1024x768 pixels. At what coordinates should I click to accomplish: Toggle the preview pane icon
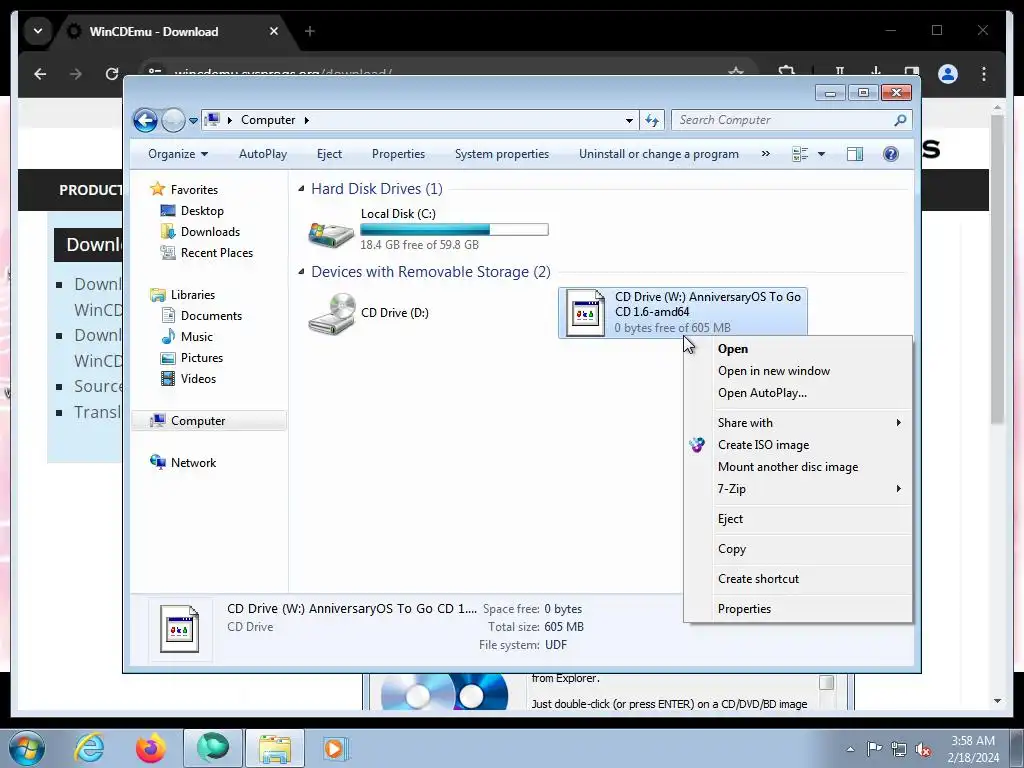[x=855, y=154]
